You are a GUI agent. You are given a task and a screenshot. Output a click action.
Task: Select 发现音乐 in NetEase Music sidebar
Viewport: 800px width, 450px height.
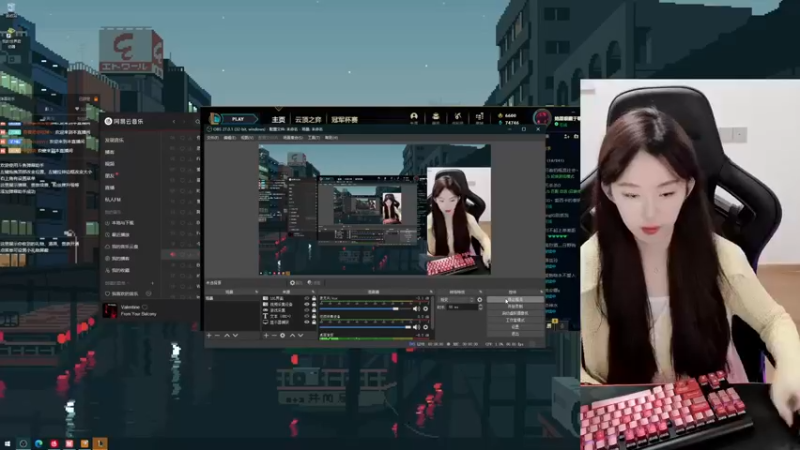114,140
